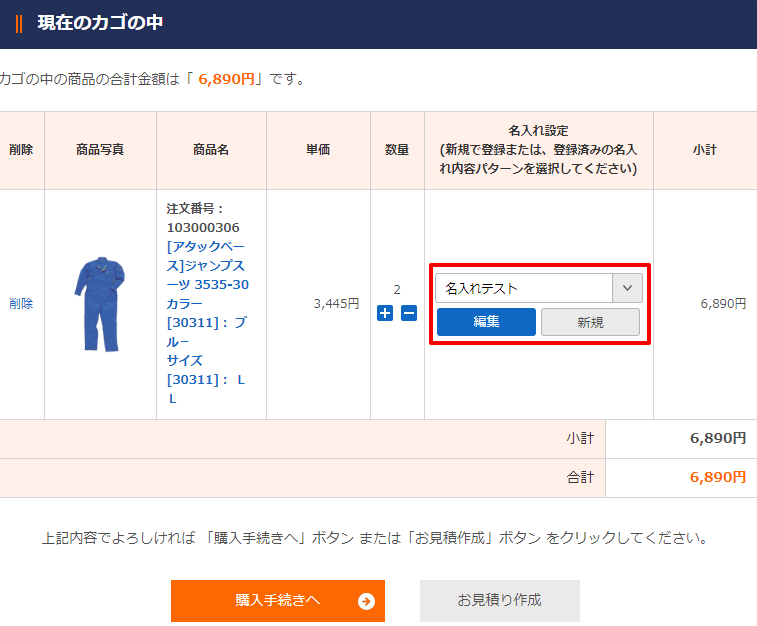757x626 pixels.
Task: Click the 数量 column header
Action: point(397,150)
